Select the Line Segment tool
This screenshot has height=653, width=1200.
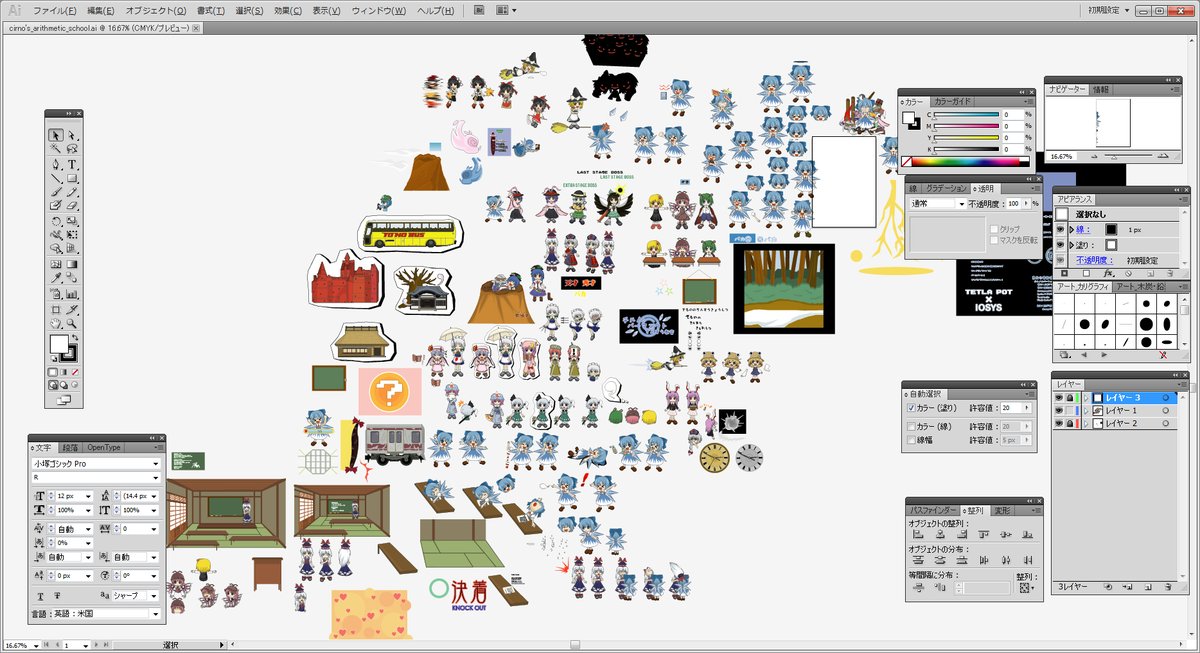tap(56, 178)
